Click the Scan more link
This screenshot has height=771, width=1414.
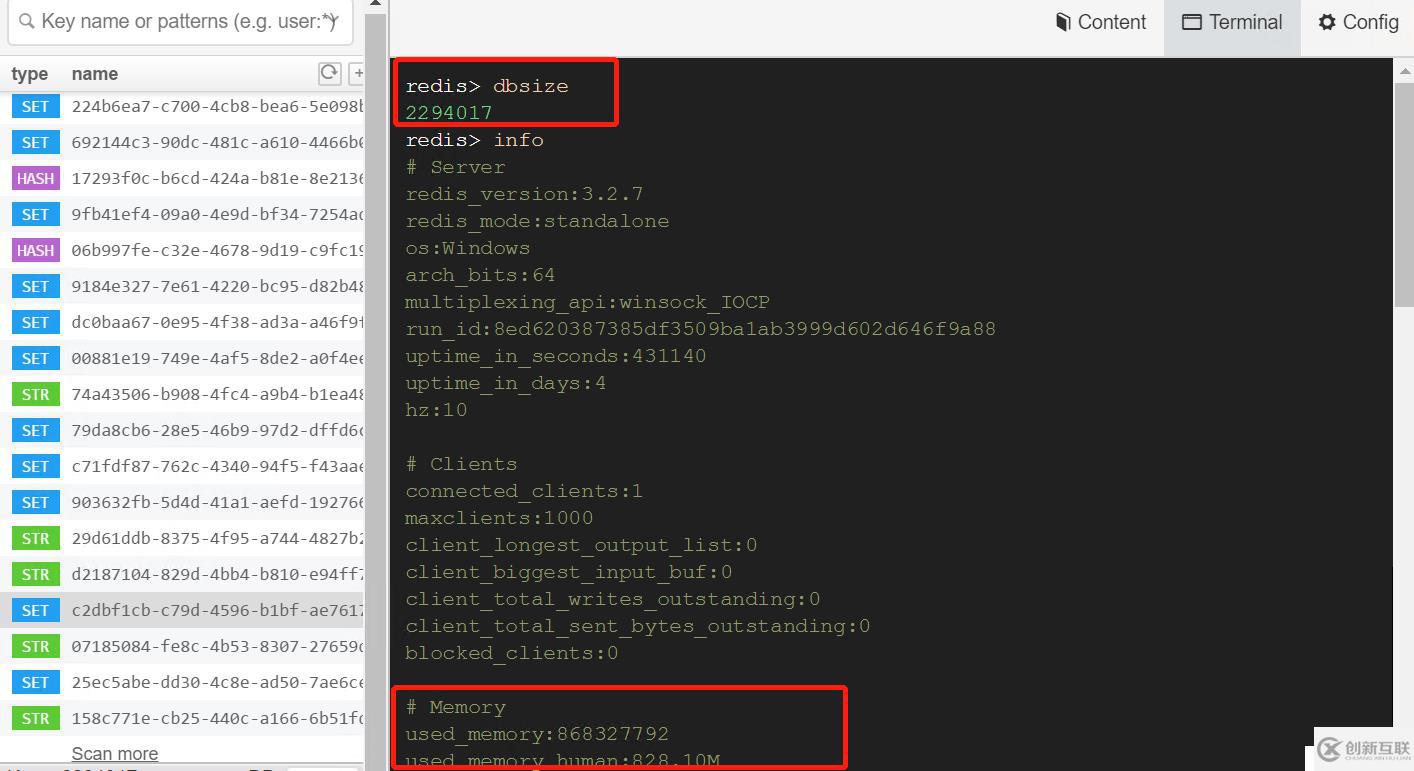click(x=115, y=753)
